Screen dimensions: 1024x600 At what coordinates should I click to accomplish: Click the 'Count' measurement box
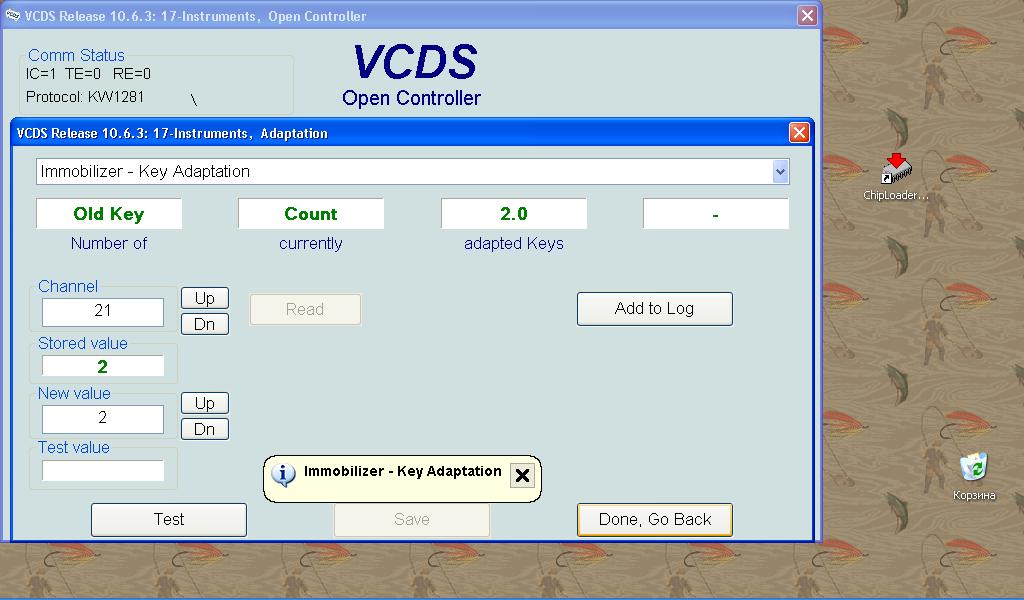pos(311,214)
